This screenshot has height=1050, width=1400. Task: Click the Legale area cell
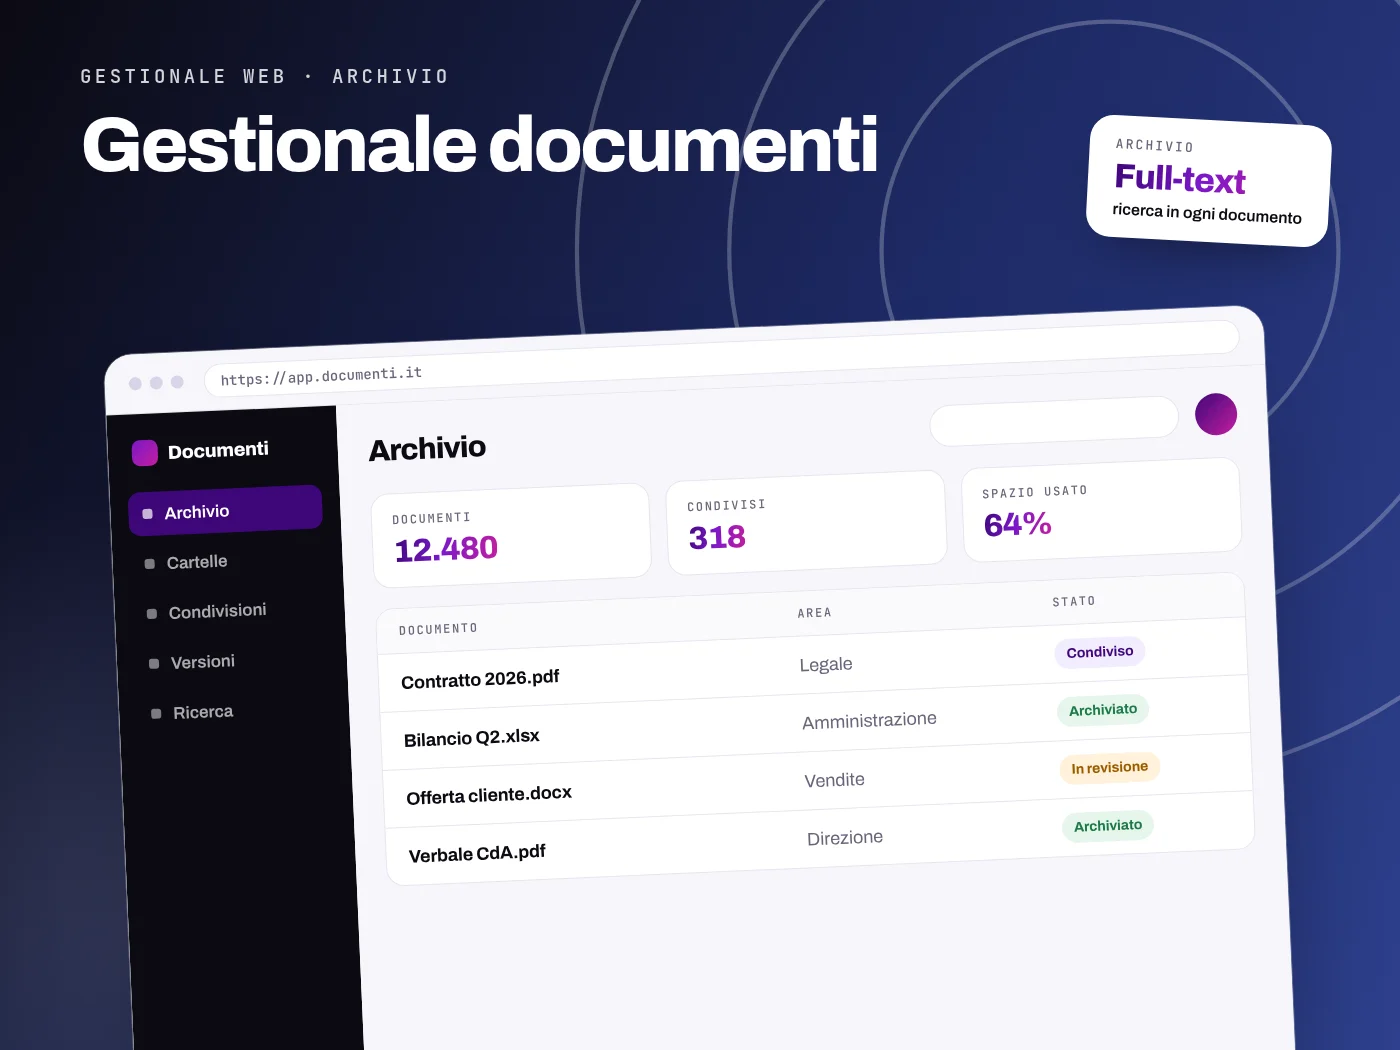[x=826, y=664]
